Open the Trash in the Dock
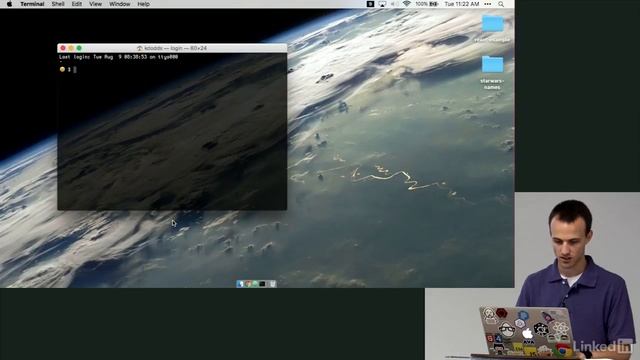The image size is (640, 360). [273, 284]
